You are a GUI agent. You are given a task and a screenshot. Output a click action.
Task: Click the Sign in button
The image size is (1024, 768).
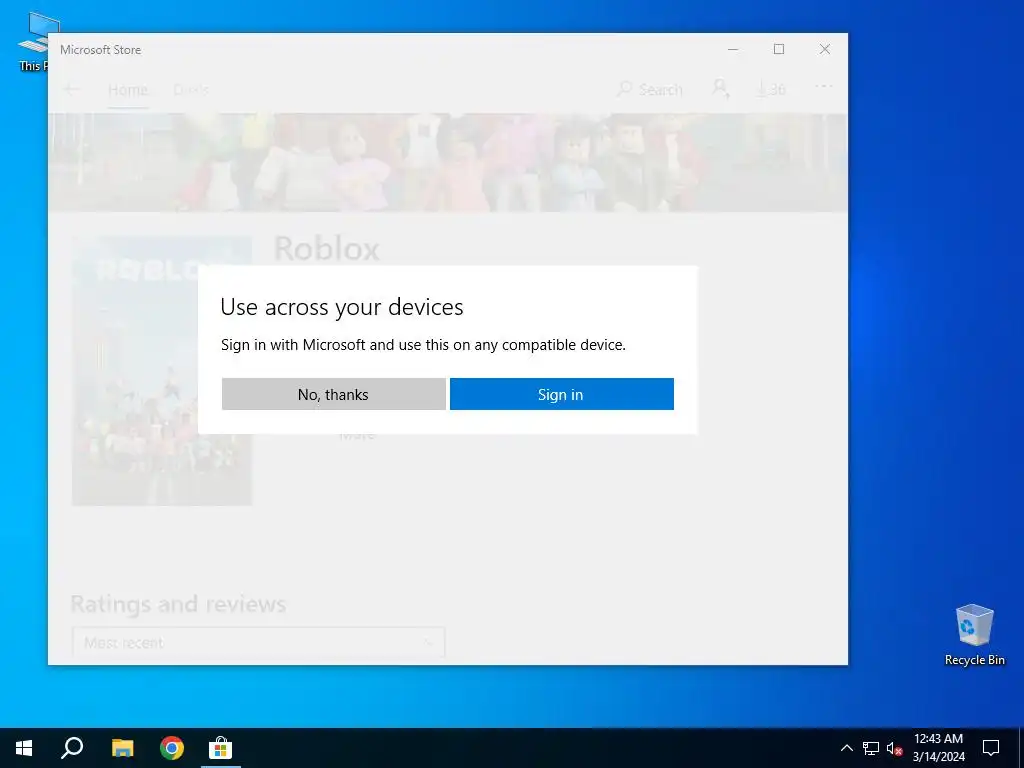click(x=562, y=394)
